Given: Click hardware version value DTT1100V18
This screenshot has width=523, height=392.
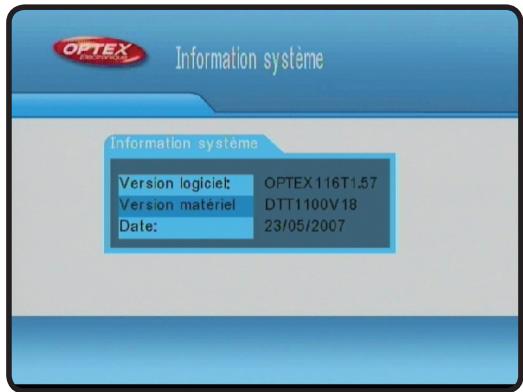Looking at the screenshot, I should click(311, 205).
